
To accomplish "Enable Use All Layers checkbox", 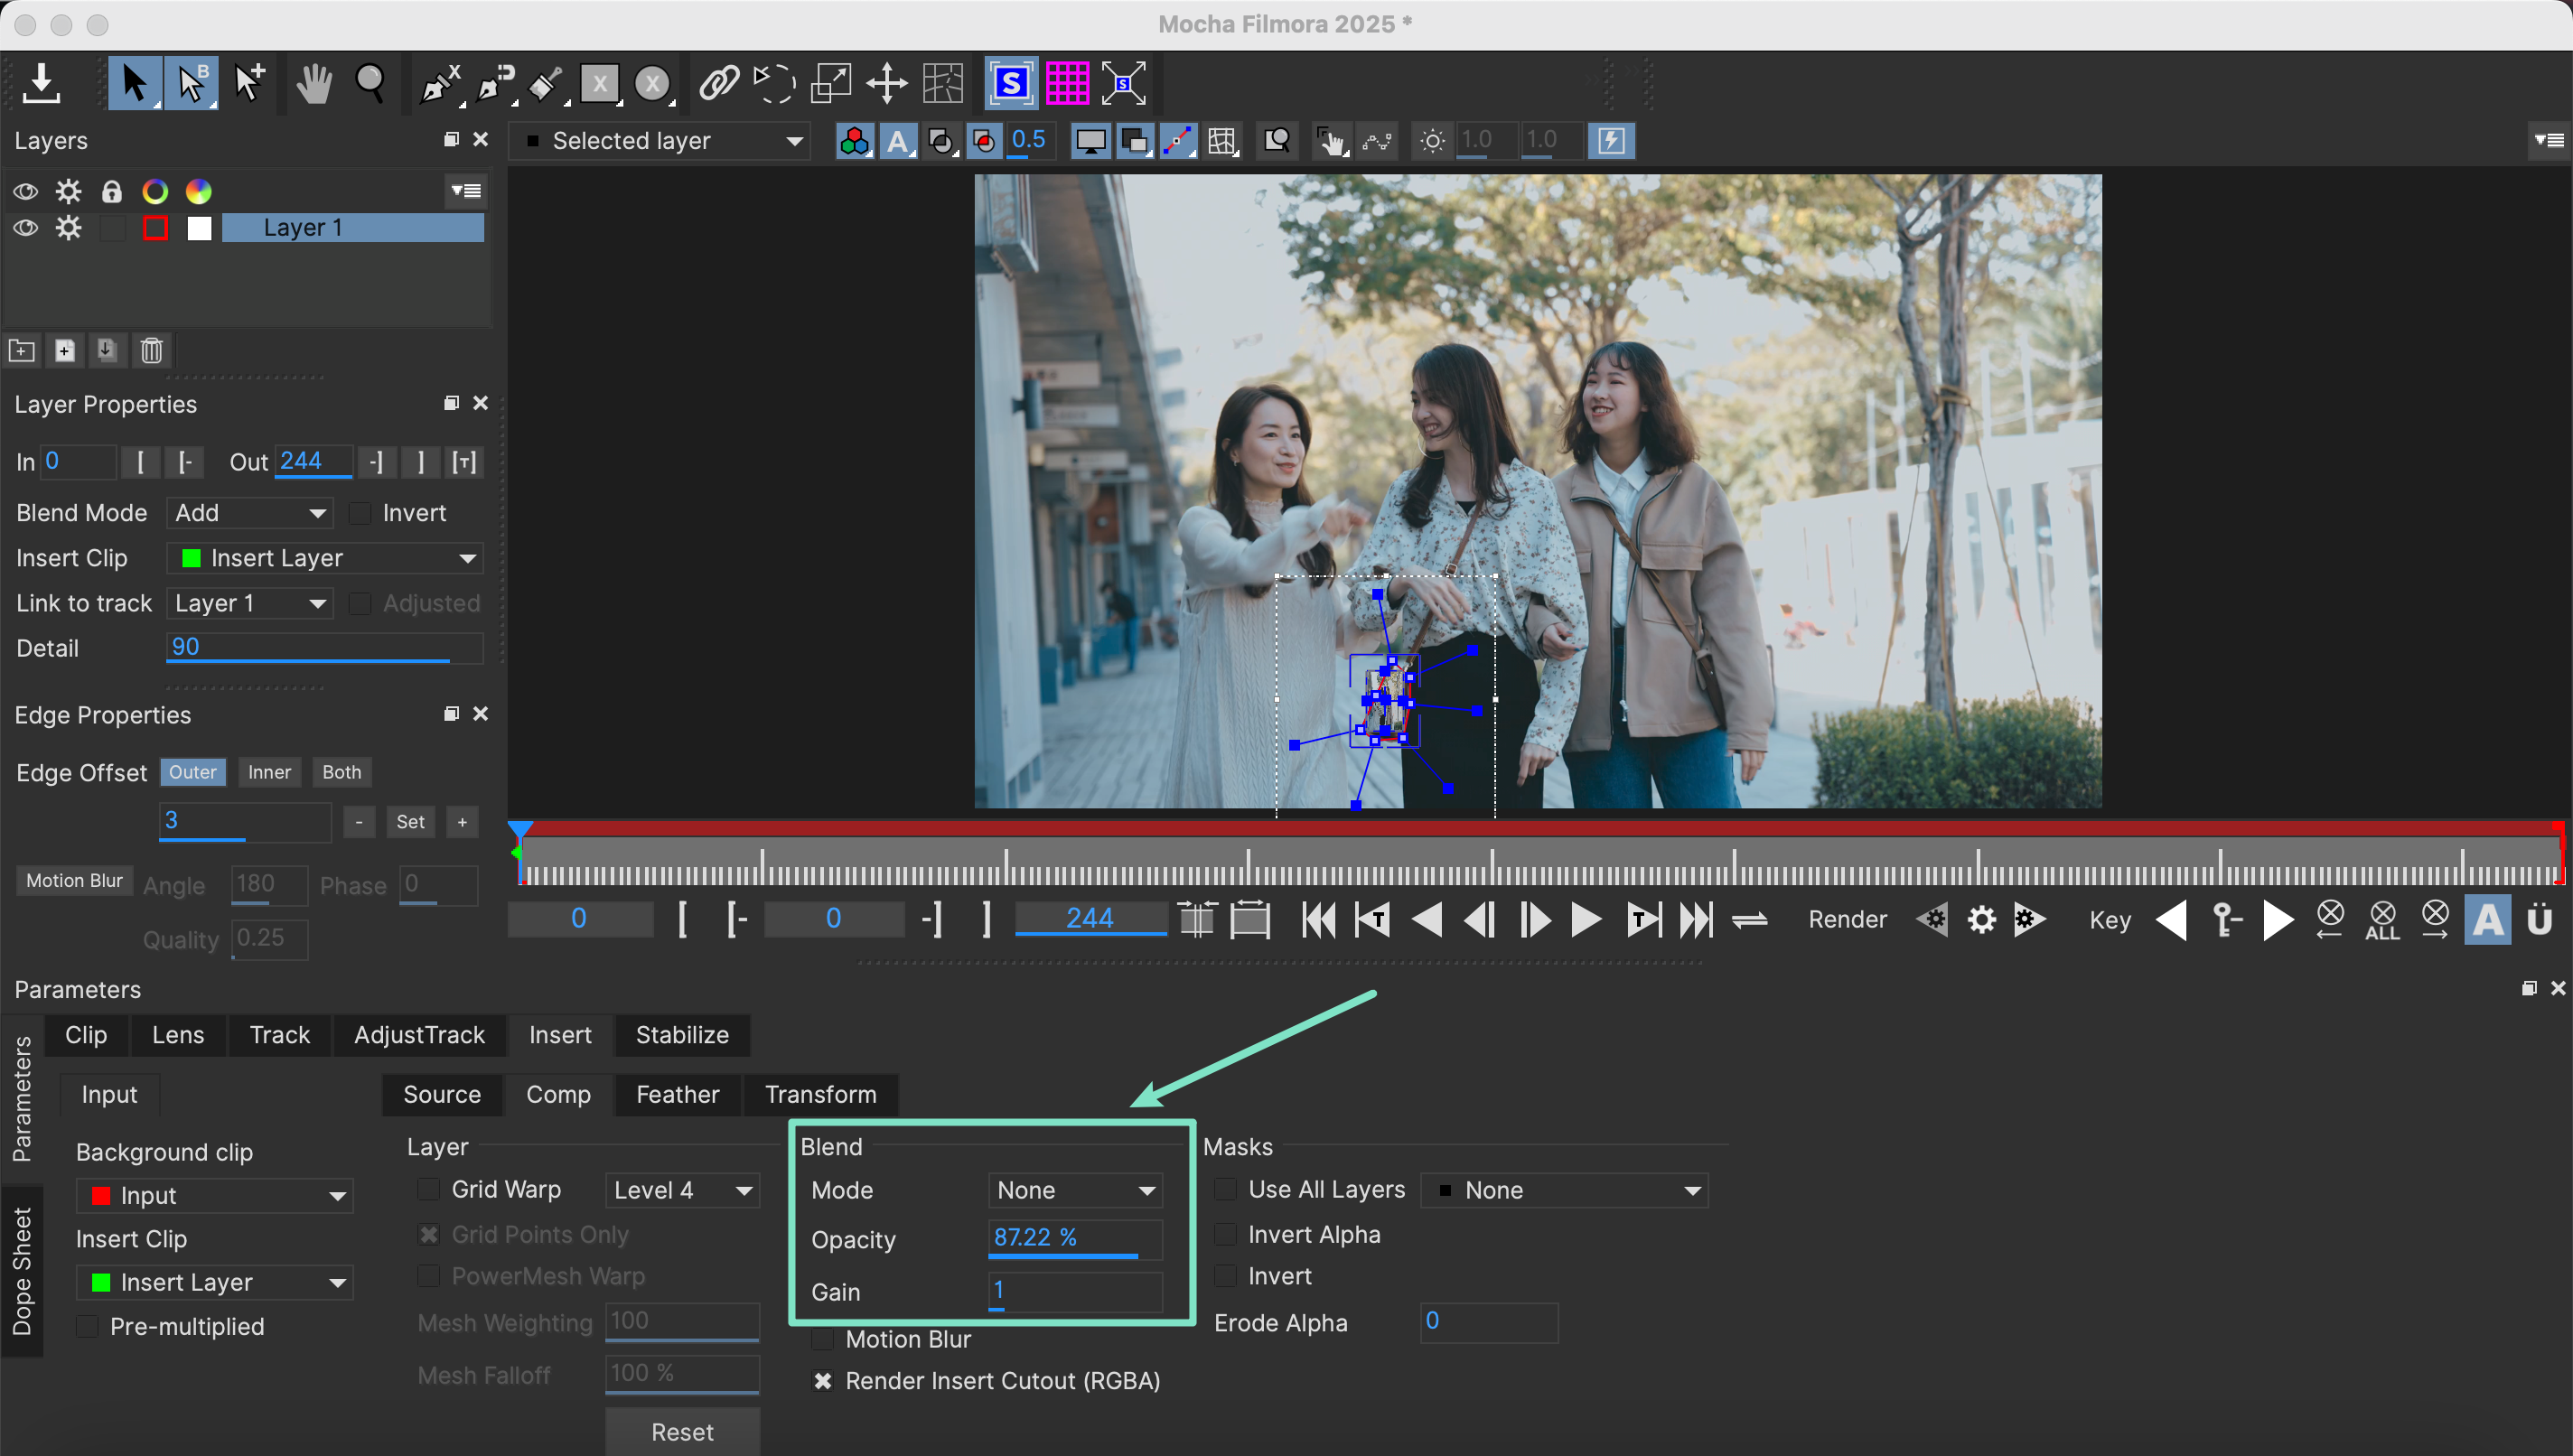I will coord(1224,1189).
